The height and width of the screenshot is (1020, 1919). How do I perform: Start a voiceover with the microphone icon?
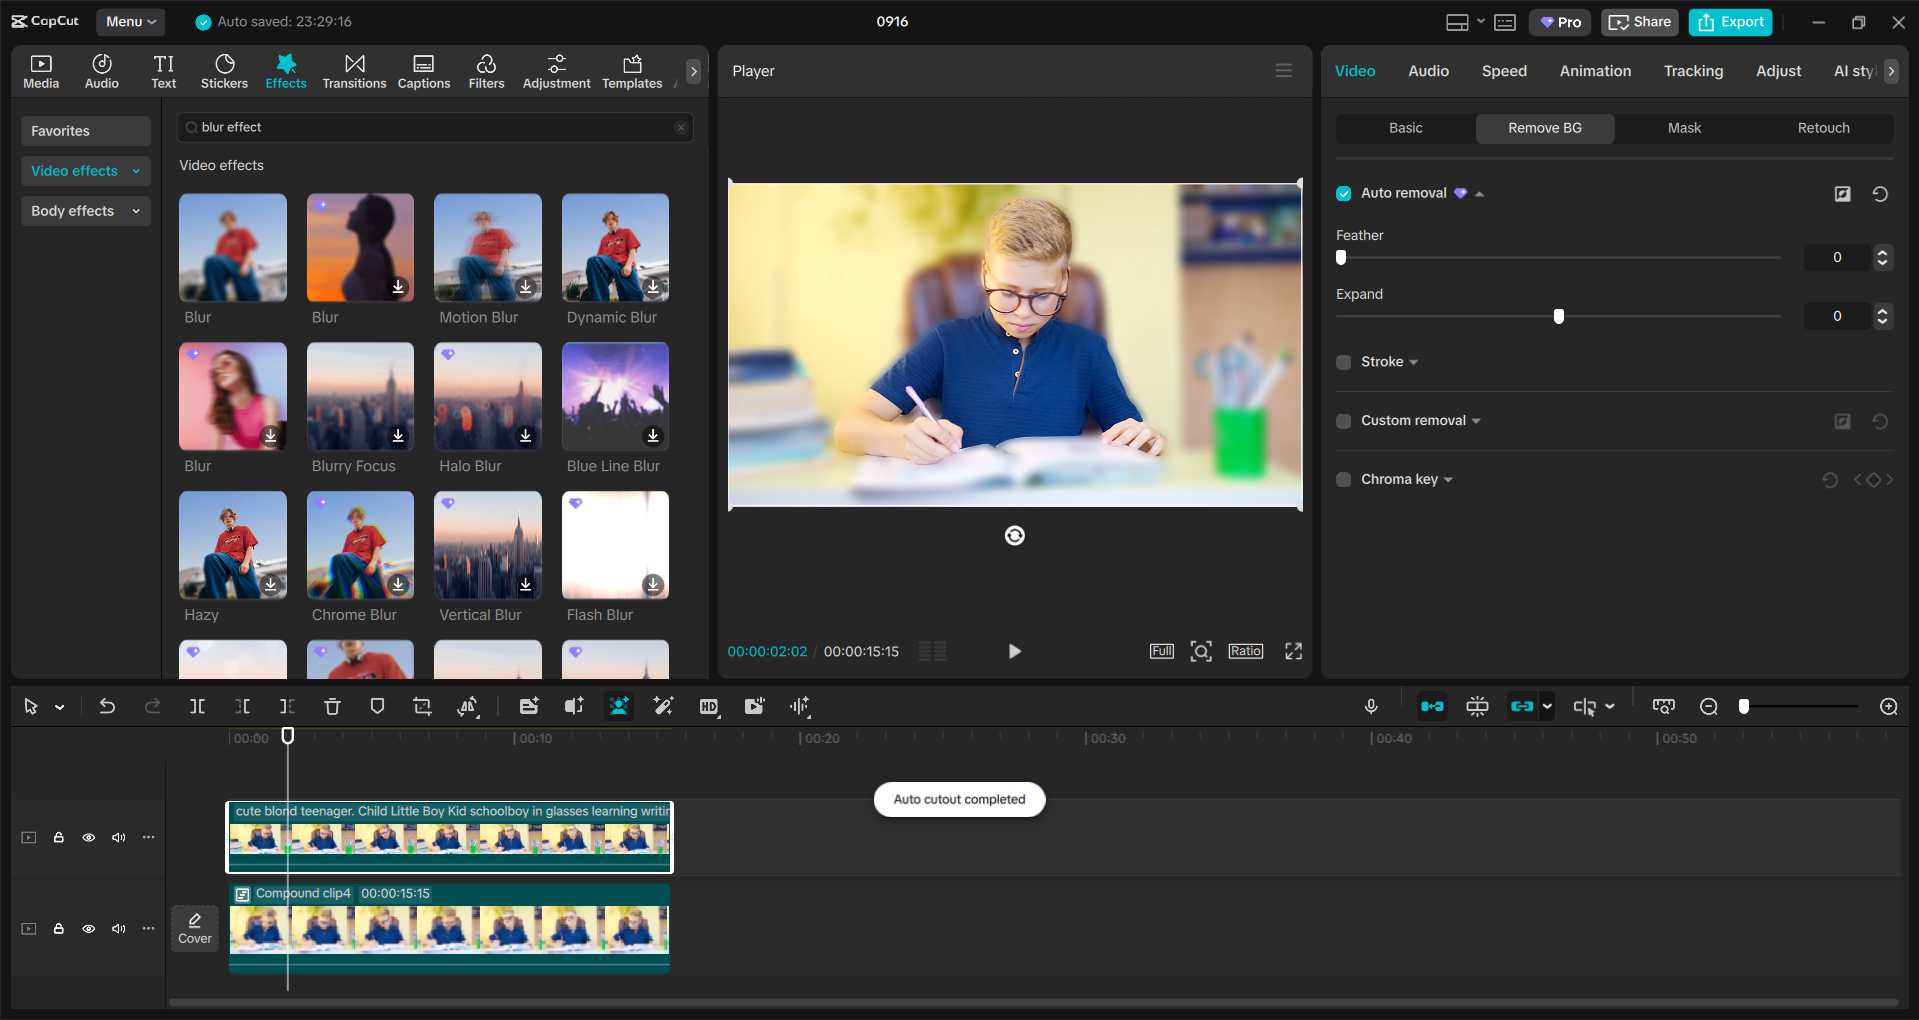1371,706
